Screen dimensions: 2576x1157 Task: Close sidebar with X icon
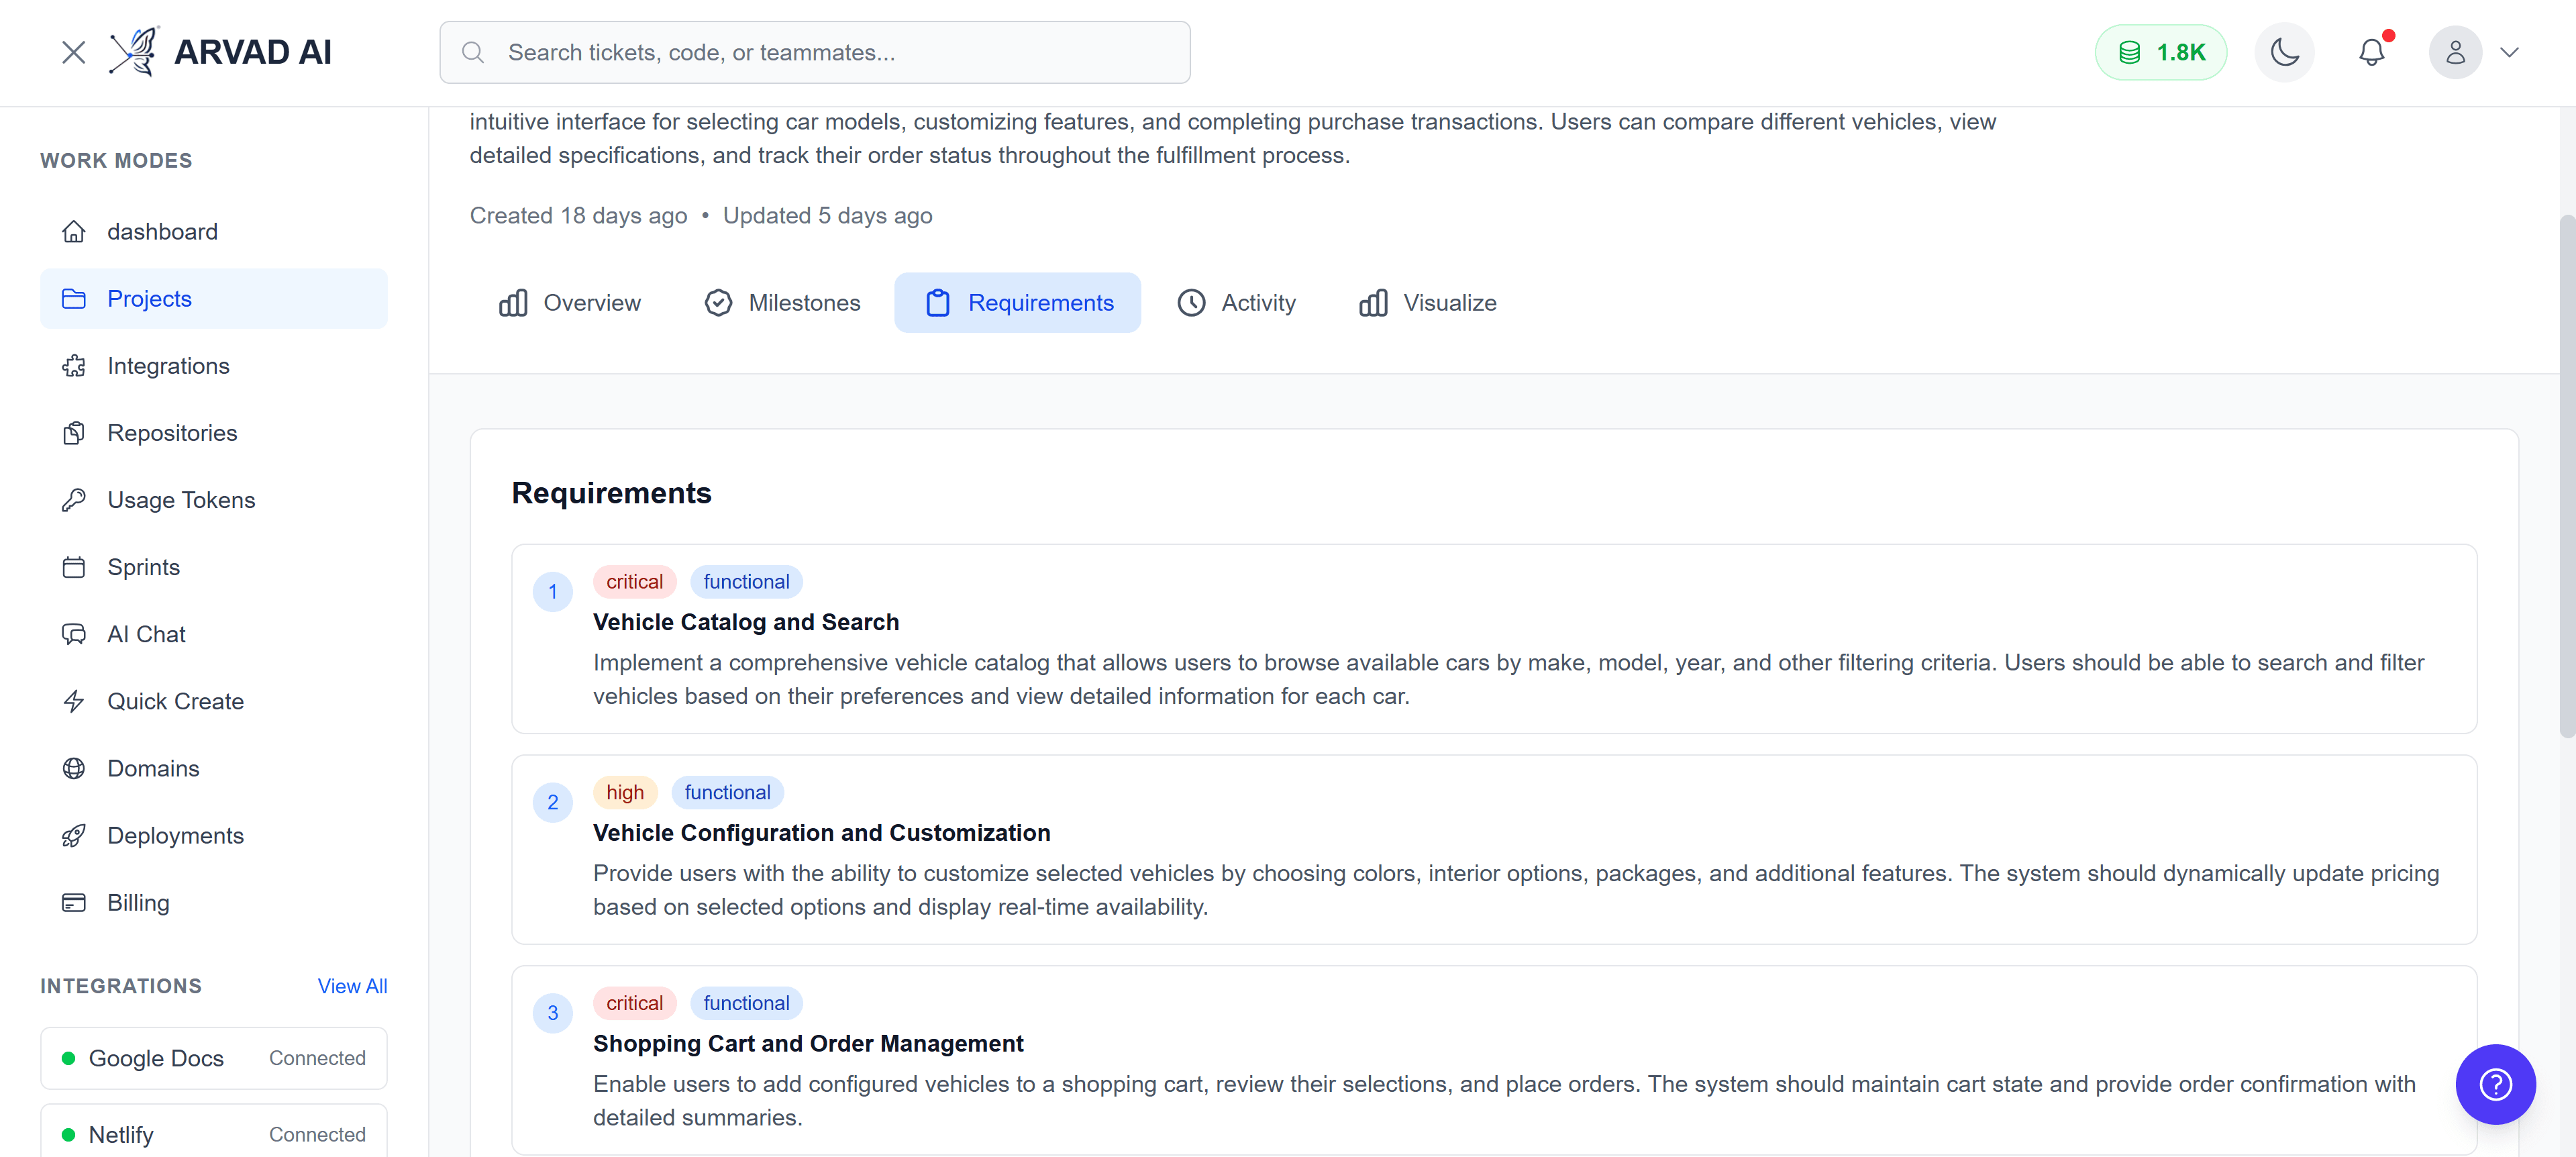tap(73, 52)
